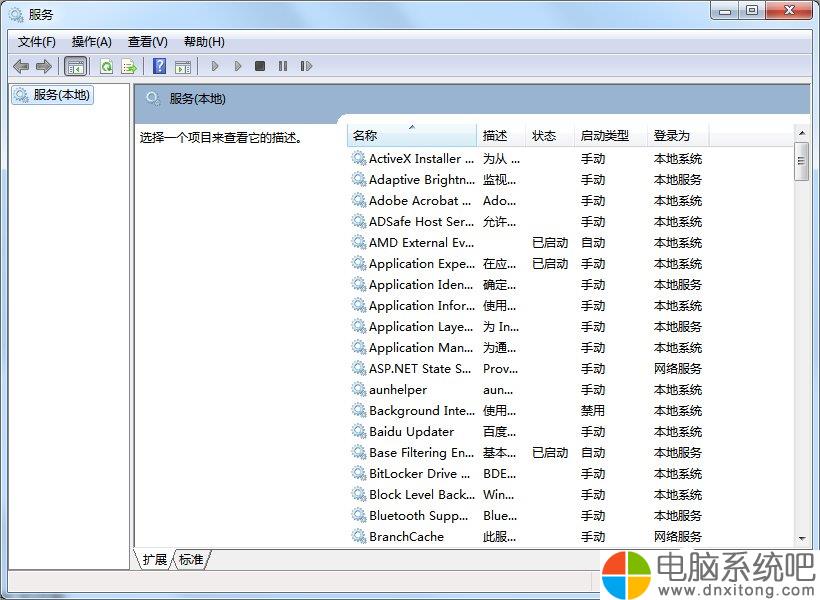Select the BitLocker Drive Encryption service name
820x600 pixels.
pyautogui.click(x=419, y=473)
